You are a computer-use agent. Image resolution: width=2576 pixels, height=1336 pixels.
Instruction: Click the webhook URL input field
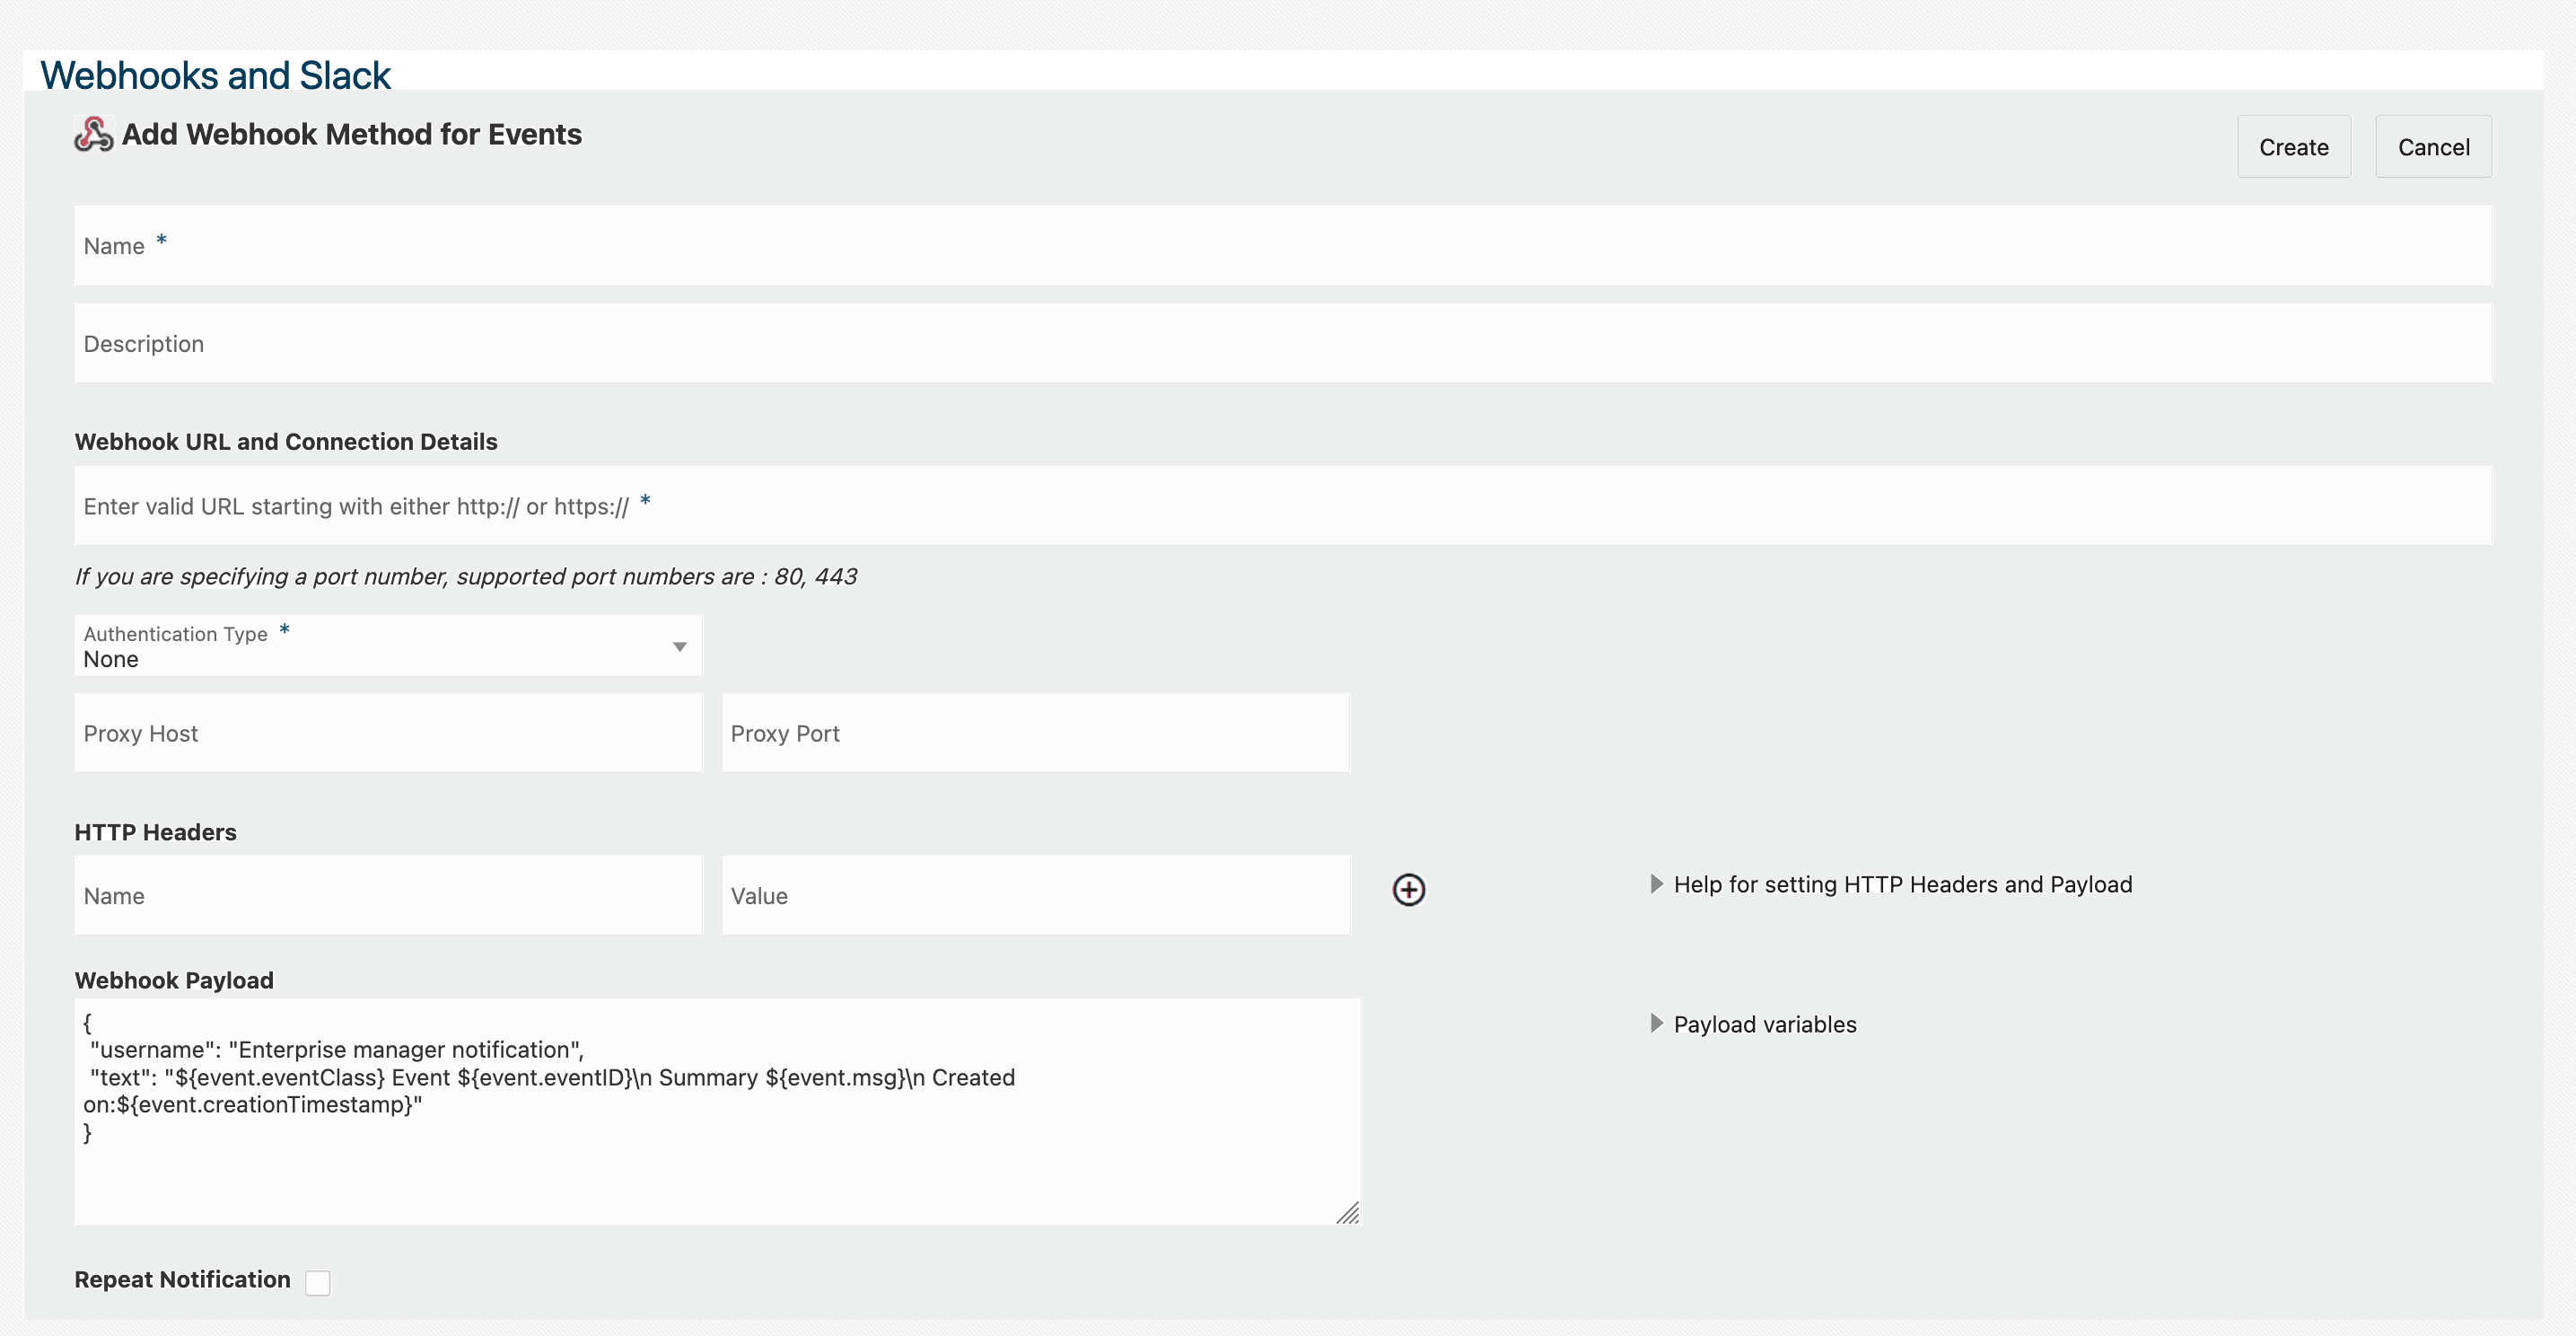[x=1282, y=506]
